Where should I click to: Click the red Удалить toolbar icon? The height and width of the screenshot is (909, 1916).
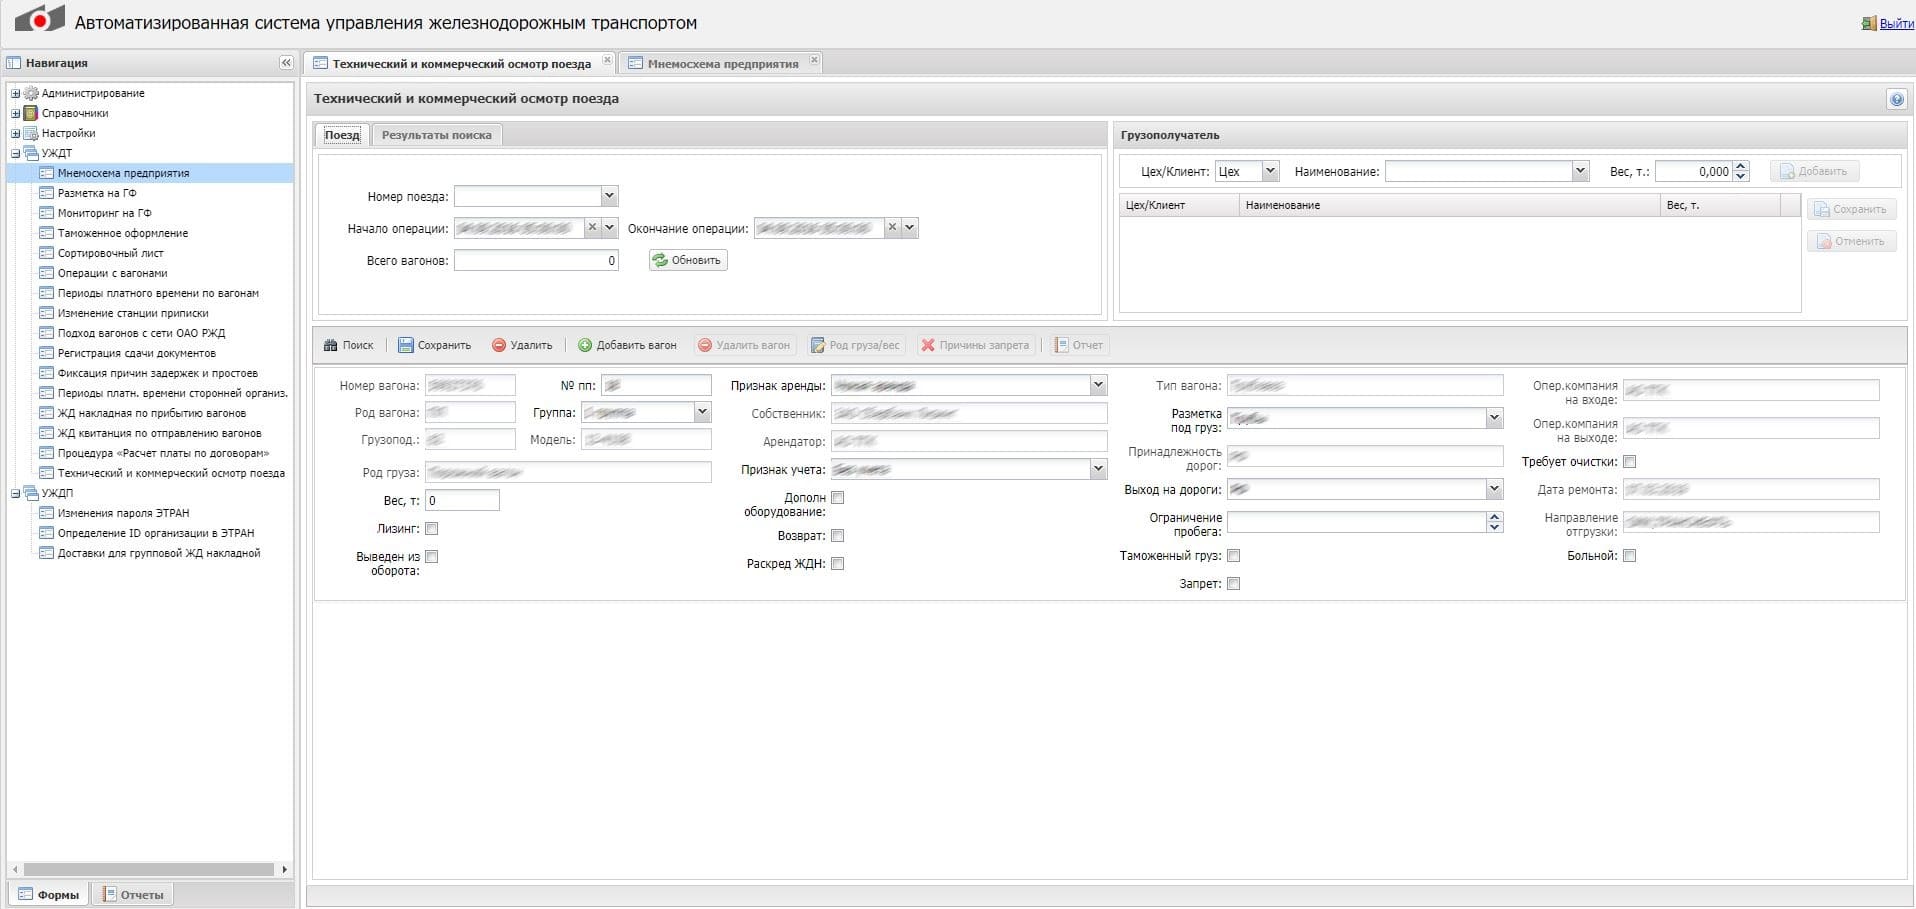point(499,345)
